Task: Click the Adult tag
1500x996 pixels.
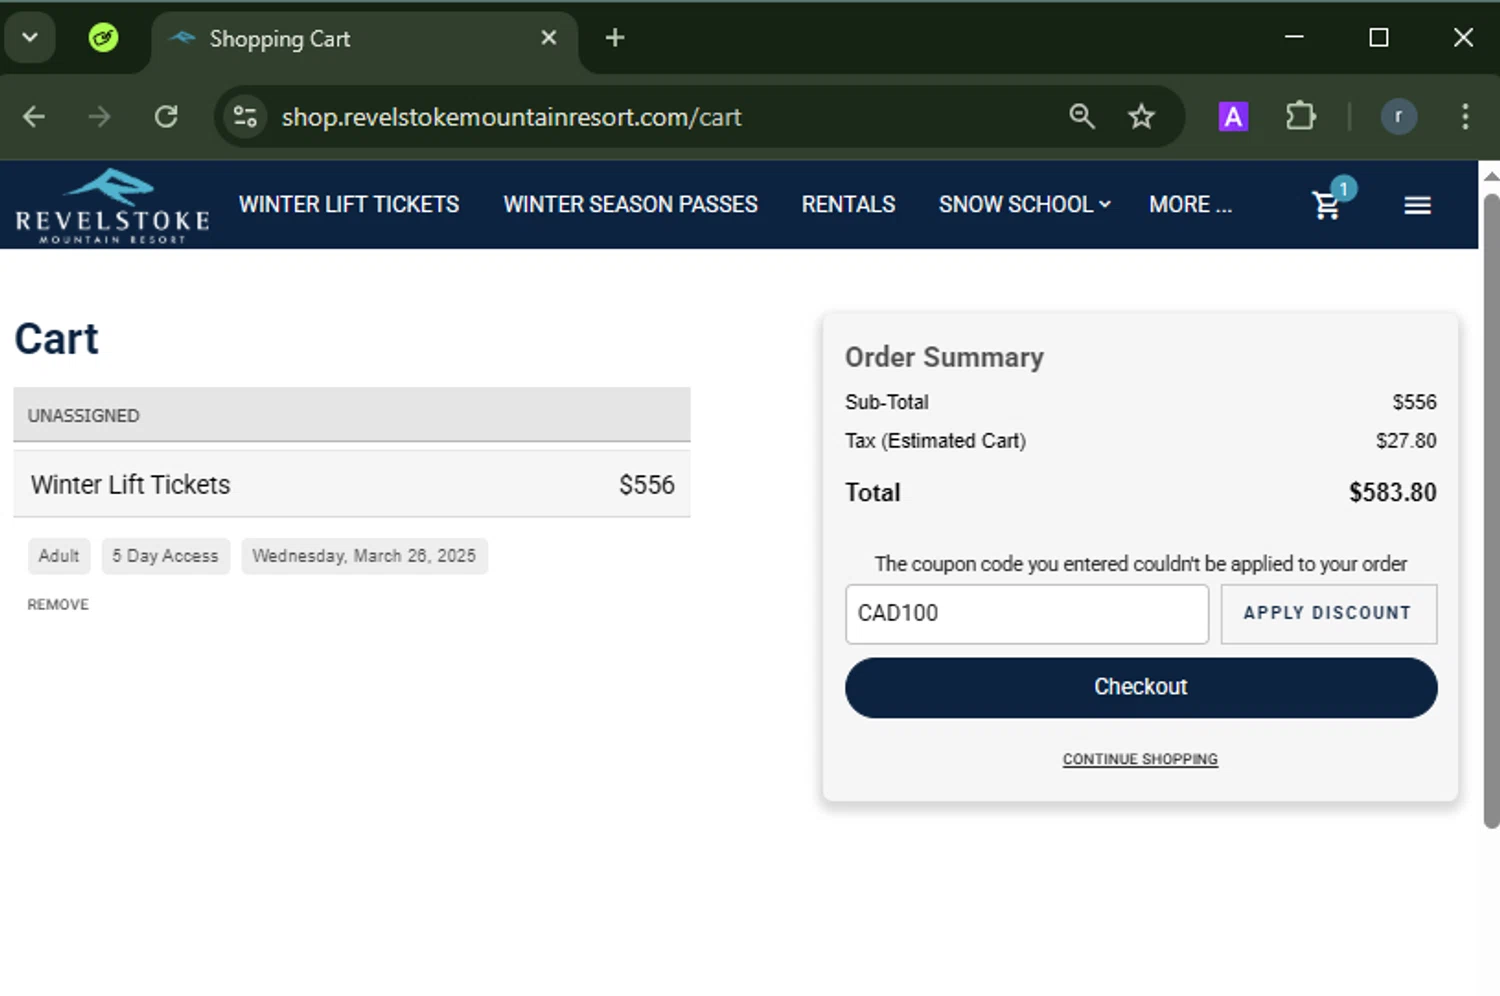Action: click(x=59, y=556)
